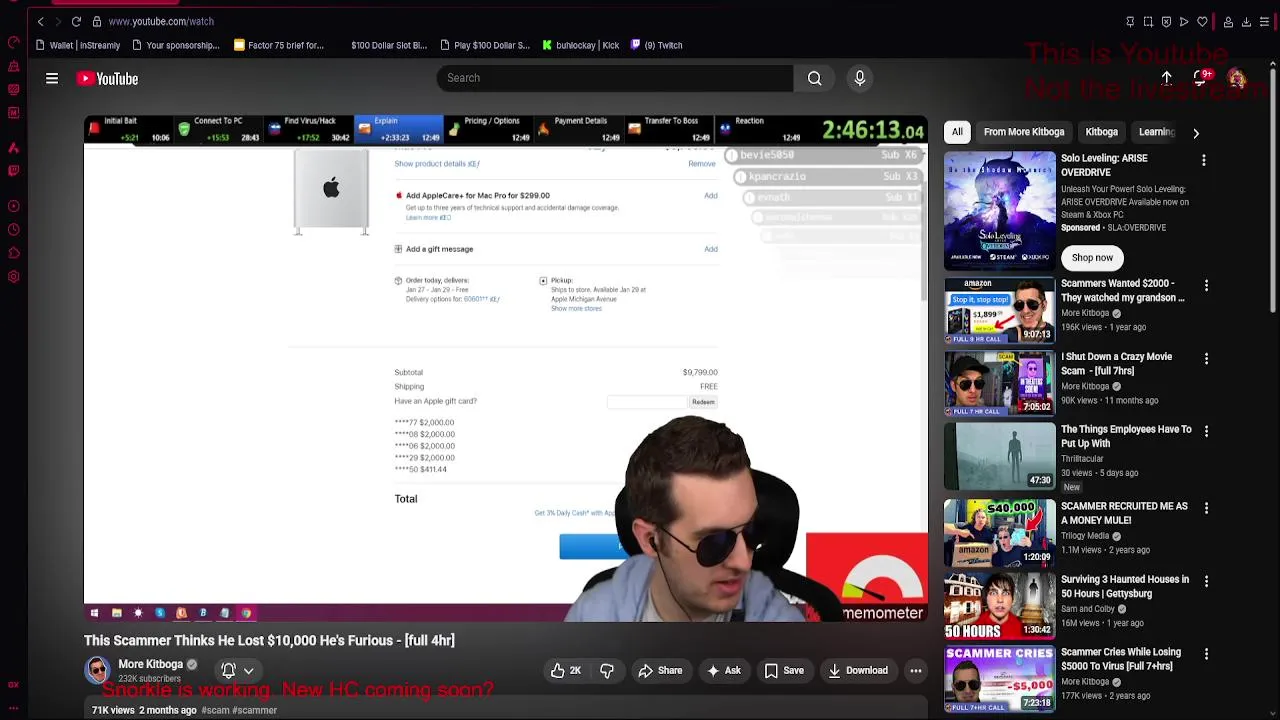The height and width of the screenshot is (720, 1280).
Task: Open the YouTube create/upload arrow icon
Action: point(1166,78)
